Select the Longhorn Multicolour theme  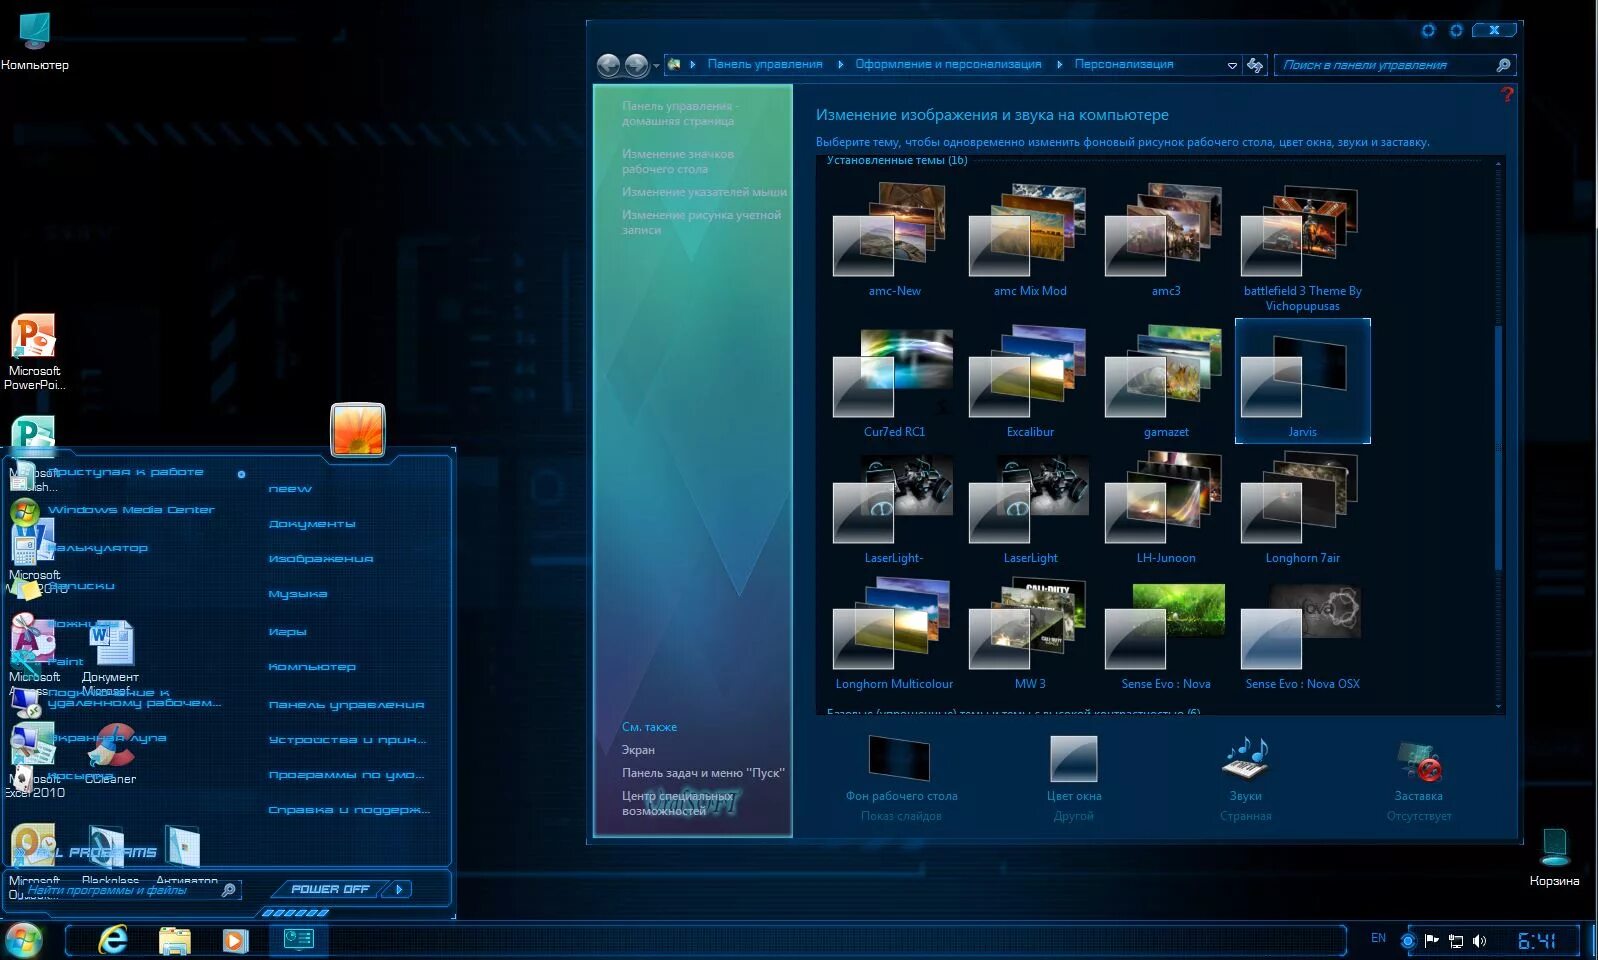point(894,634)
